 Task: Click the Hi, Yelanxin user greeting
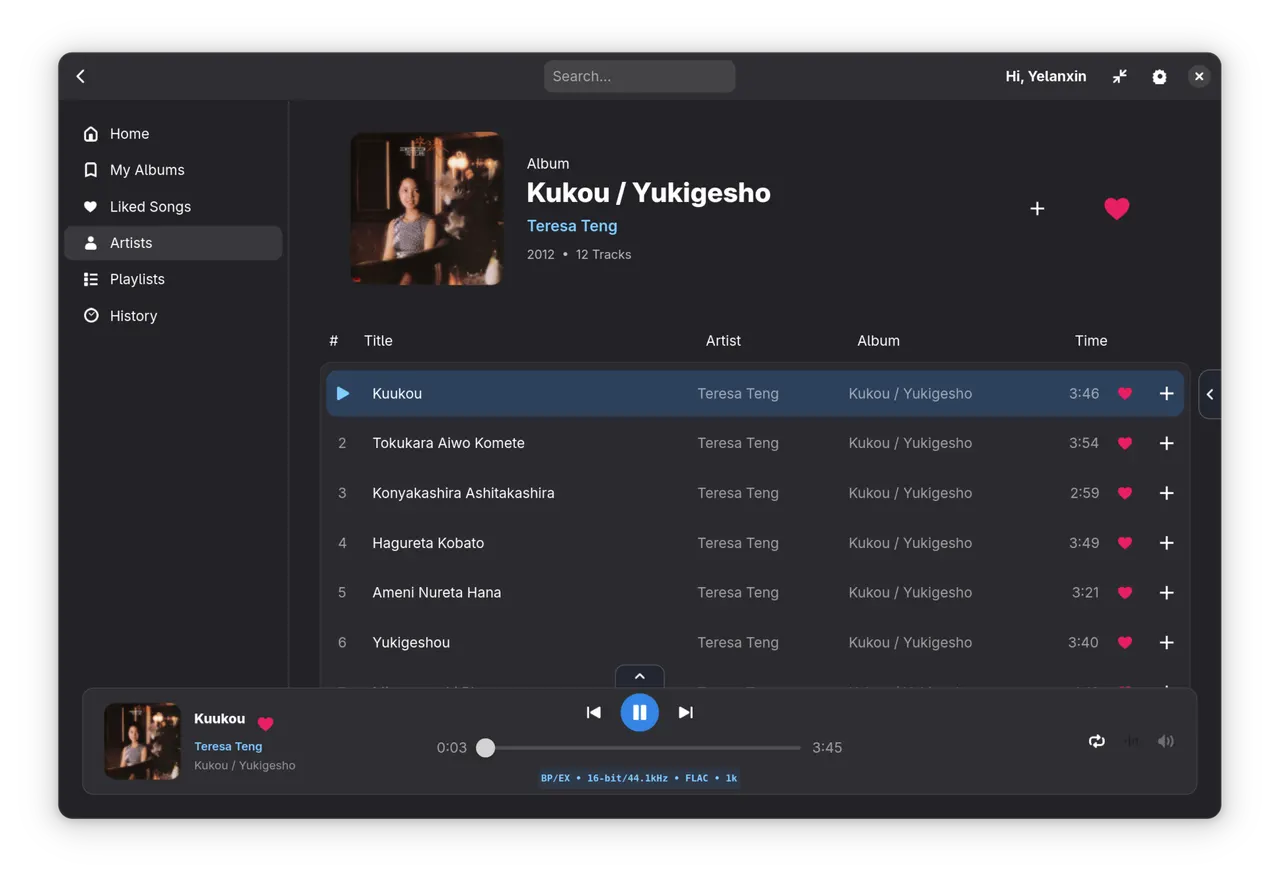(1046, 76)
